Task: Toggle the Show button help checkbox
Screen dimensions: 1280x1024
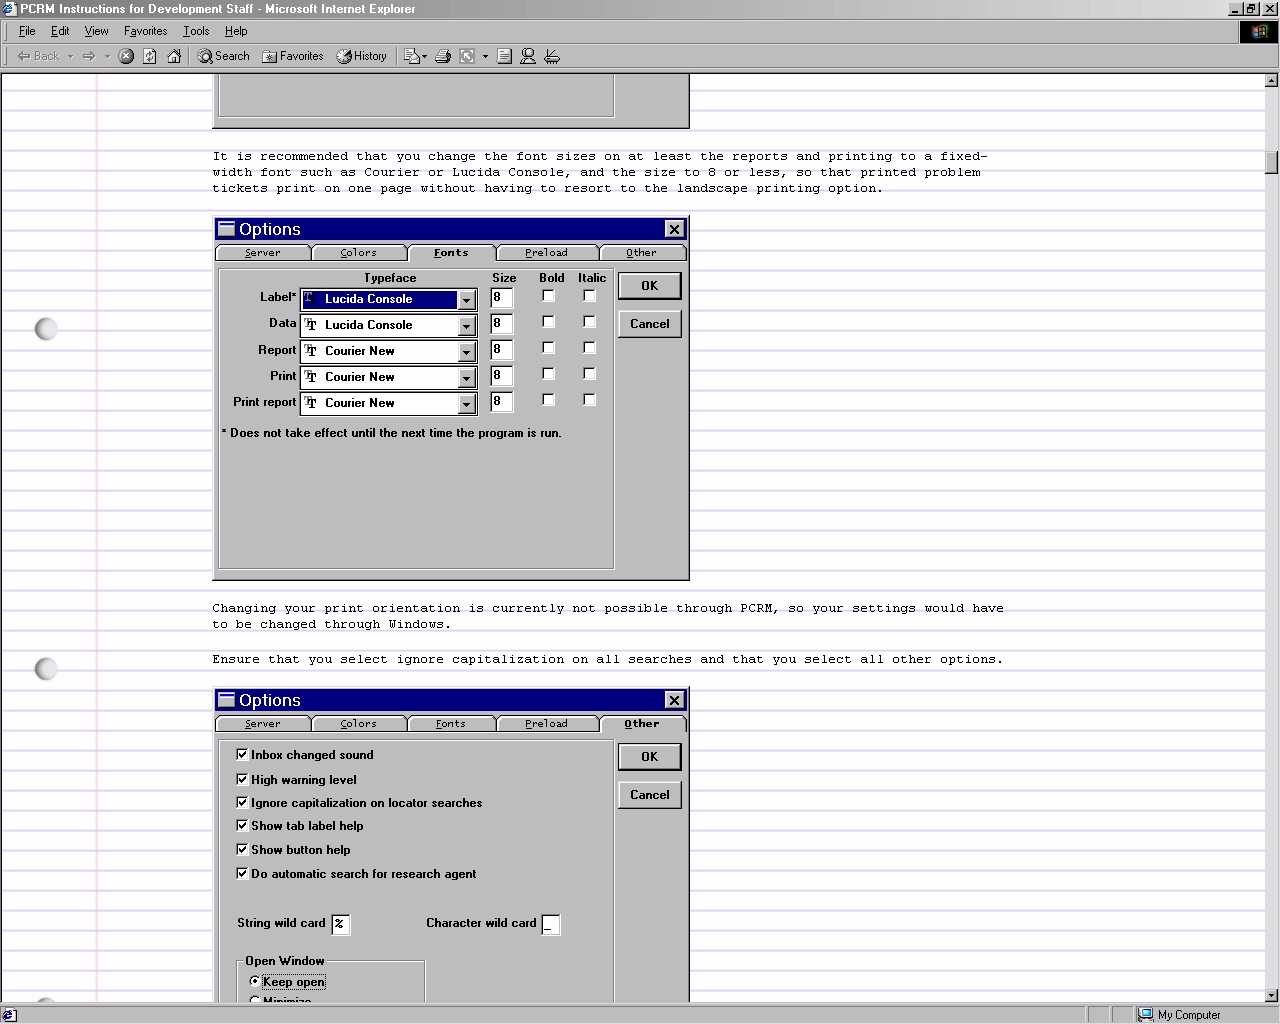Action: pos(242,849)
